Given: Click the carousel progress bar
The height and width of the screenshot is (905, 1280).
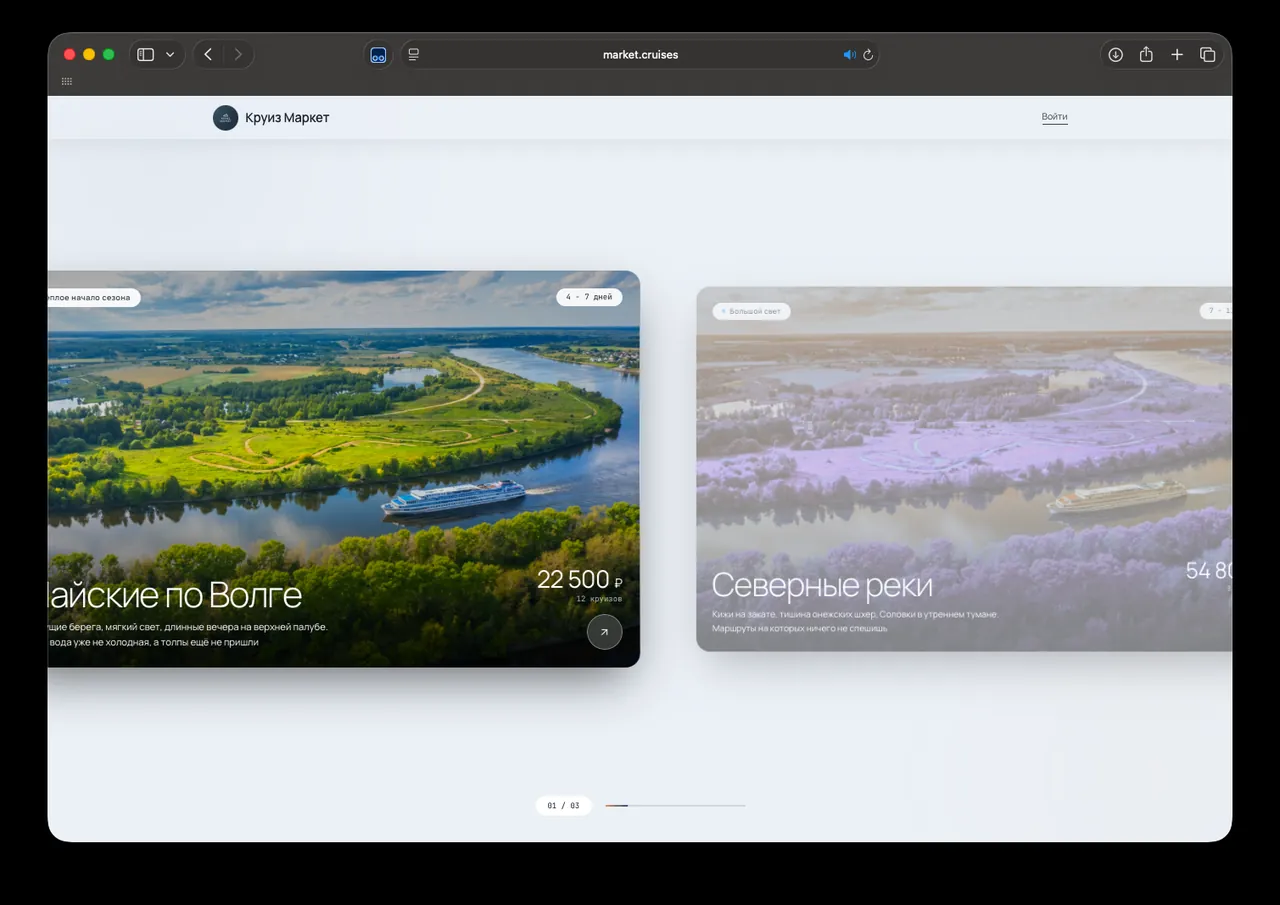Looking at the screenshot, I should click(675, 805).
